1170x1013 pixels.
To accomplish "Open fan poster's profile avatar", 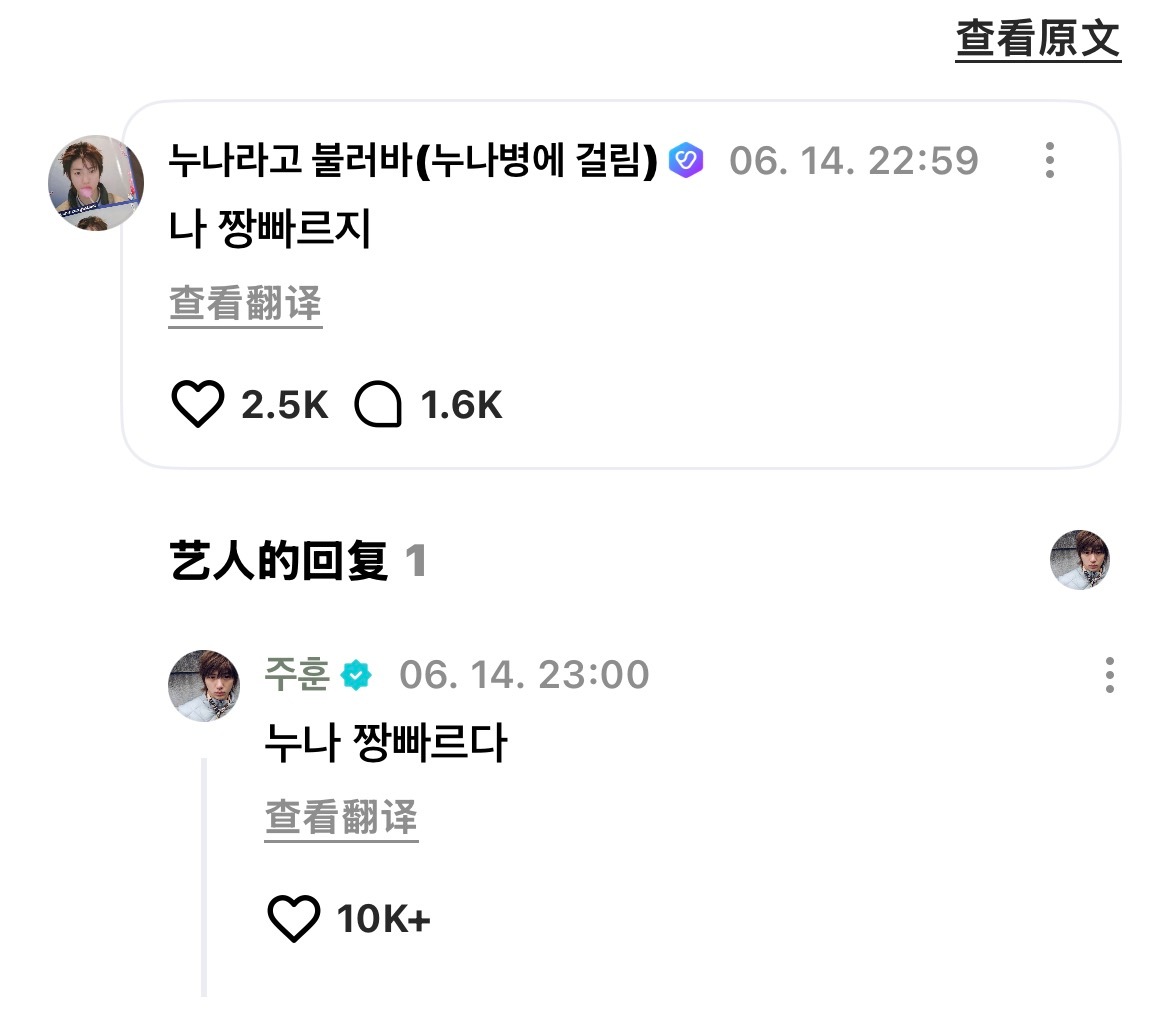I will click(x=96, y=183).
